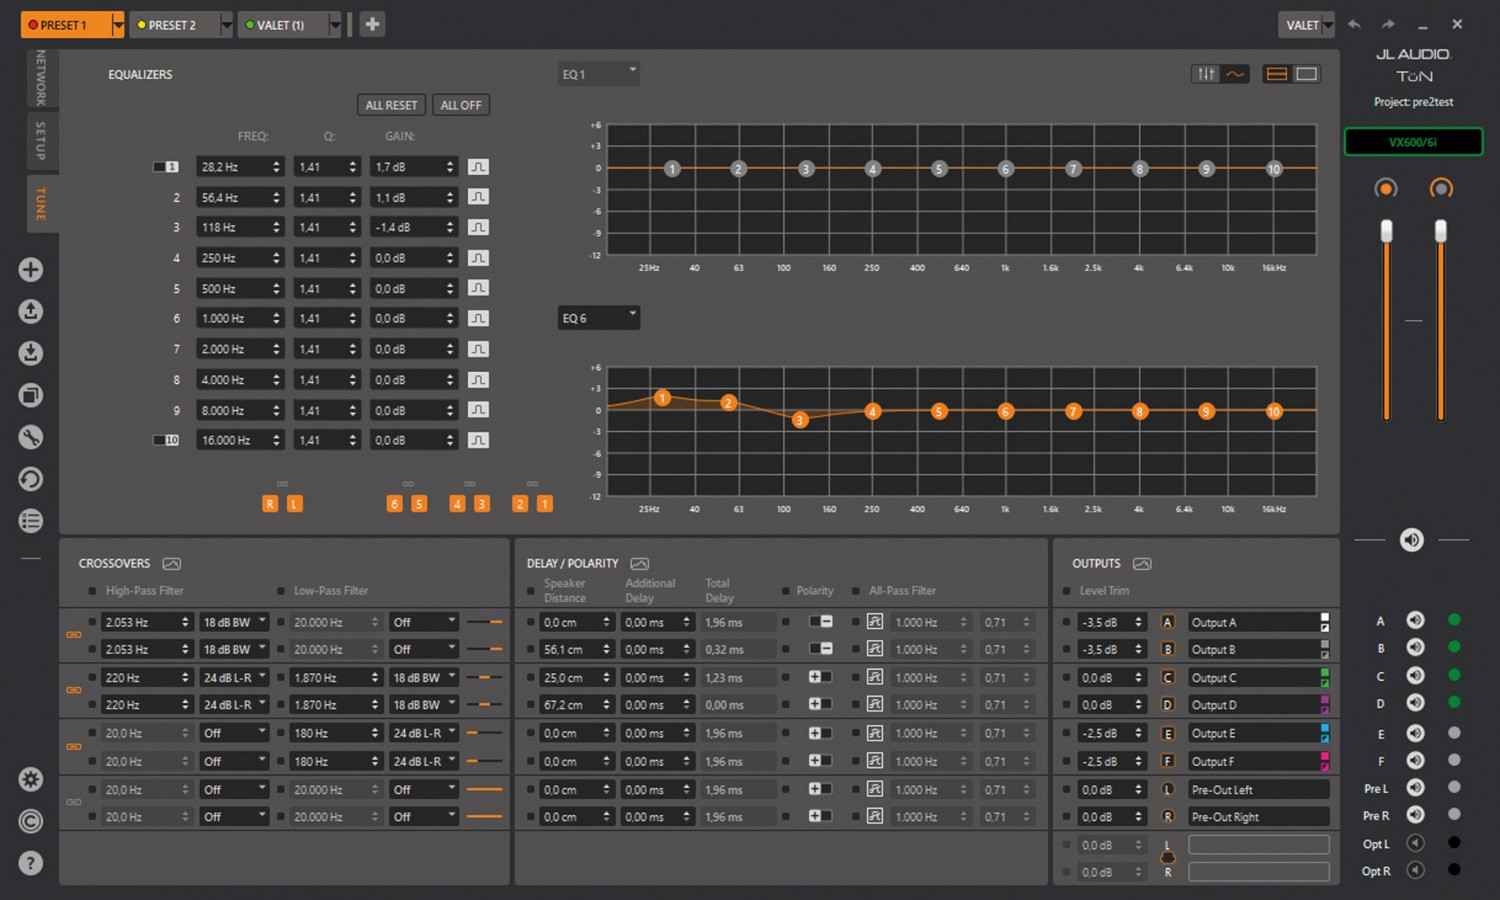
Task: Click the right master volume fader handle
Action: click(1440, 231)
